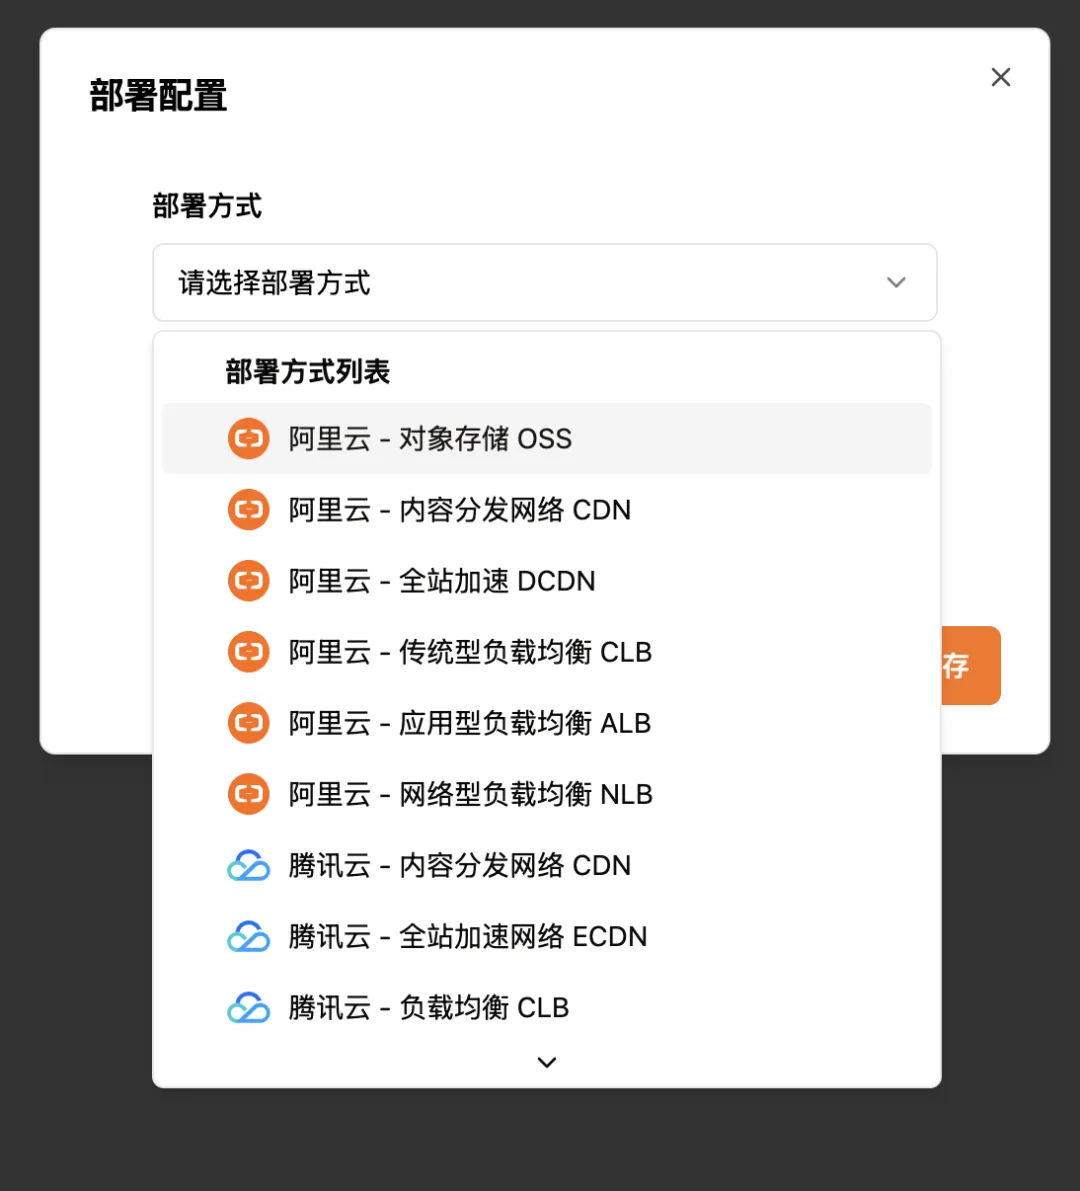Select 腾讯云 - 全站加速网络 ECDN option

point(468,936)
